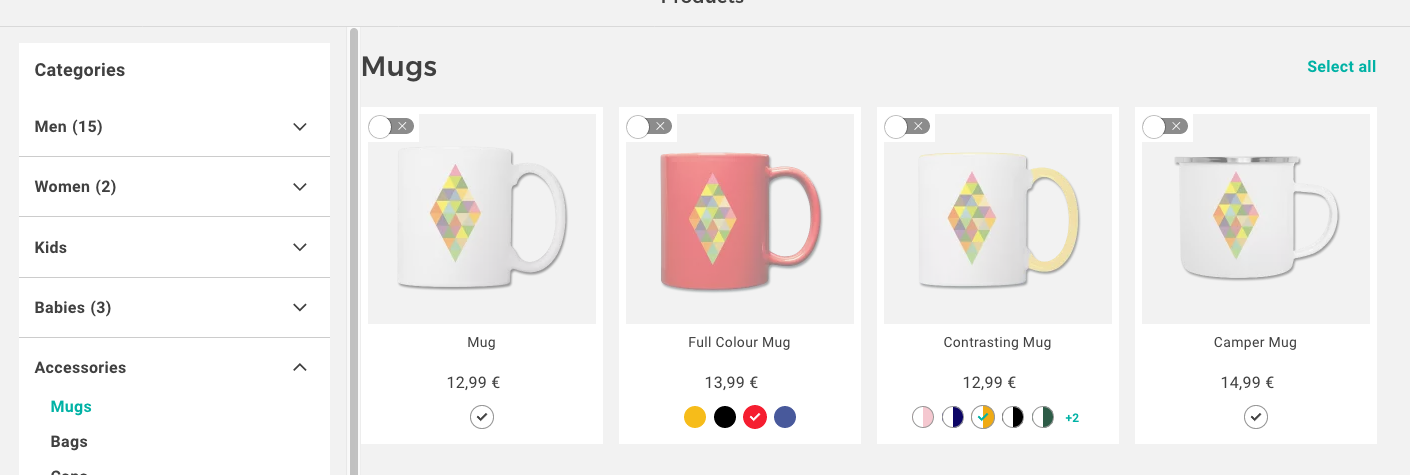Choose the white/pink Contrasting Mug colour

[x=923, y=417]
